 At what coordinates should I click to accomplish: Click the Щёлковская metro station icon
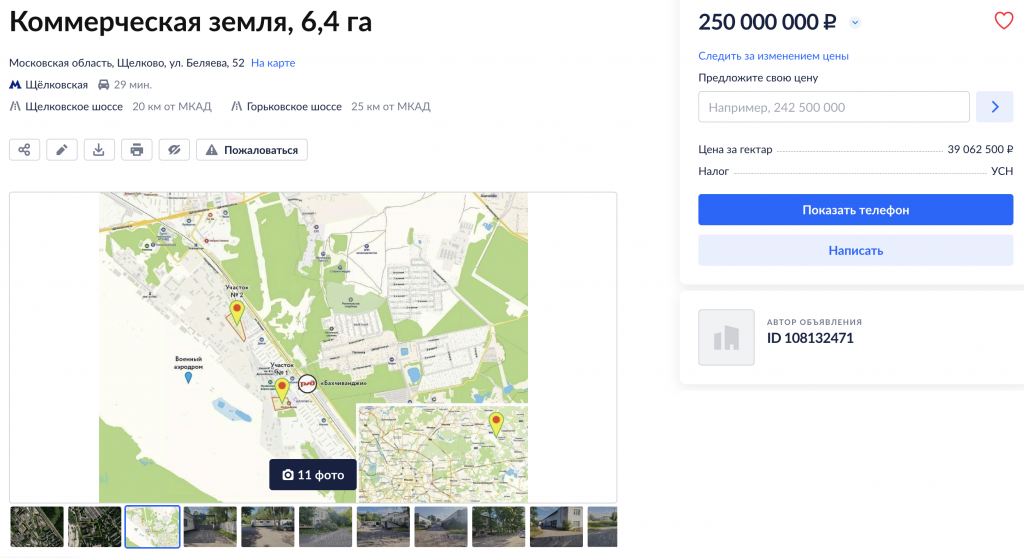tap(15, 85)
